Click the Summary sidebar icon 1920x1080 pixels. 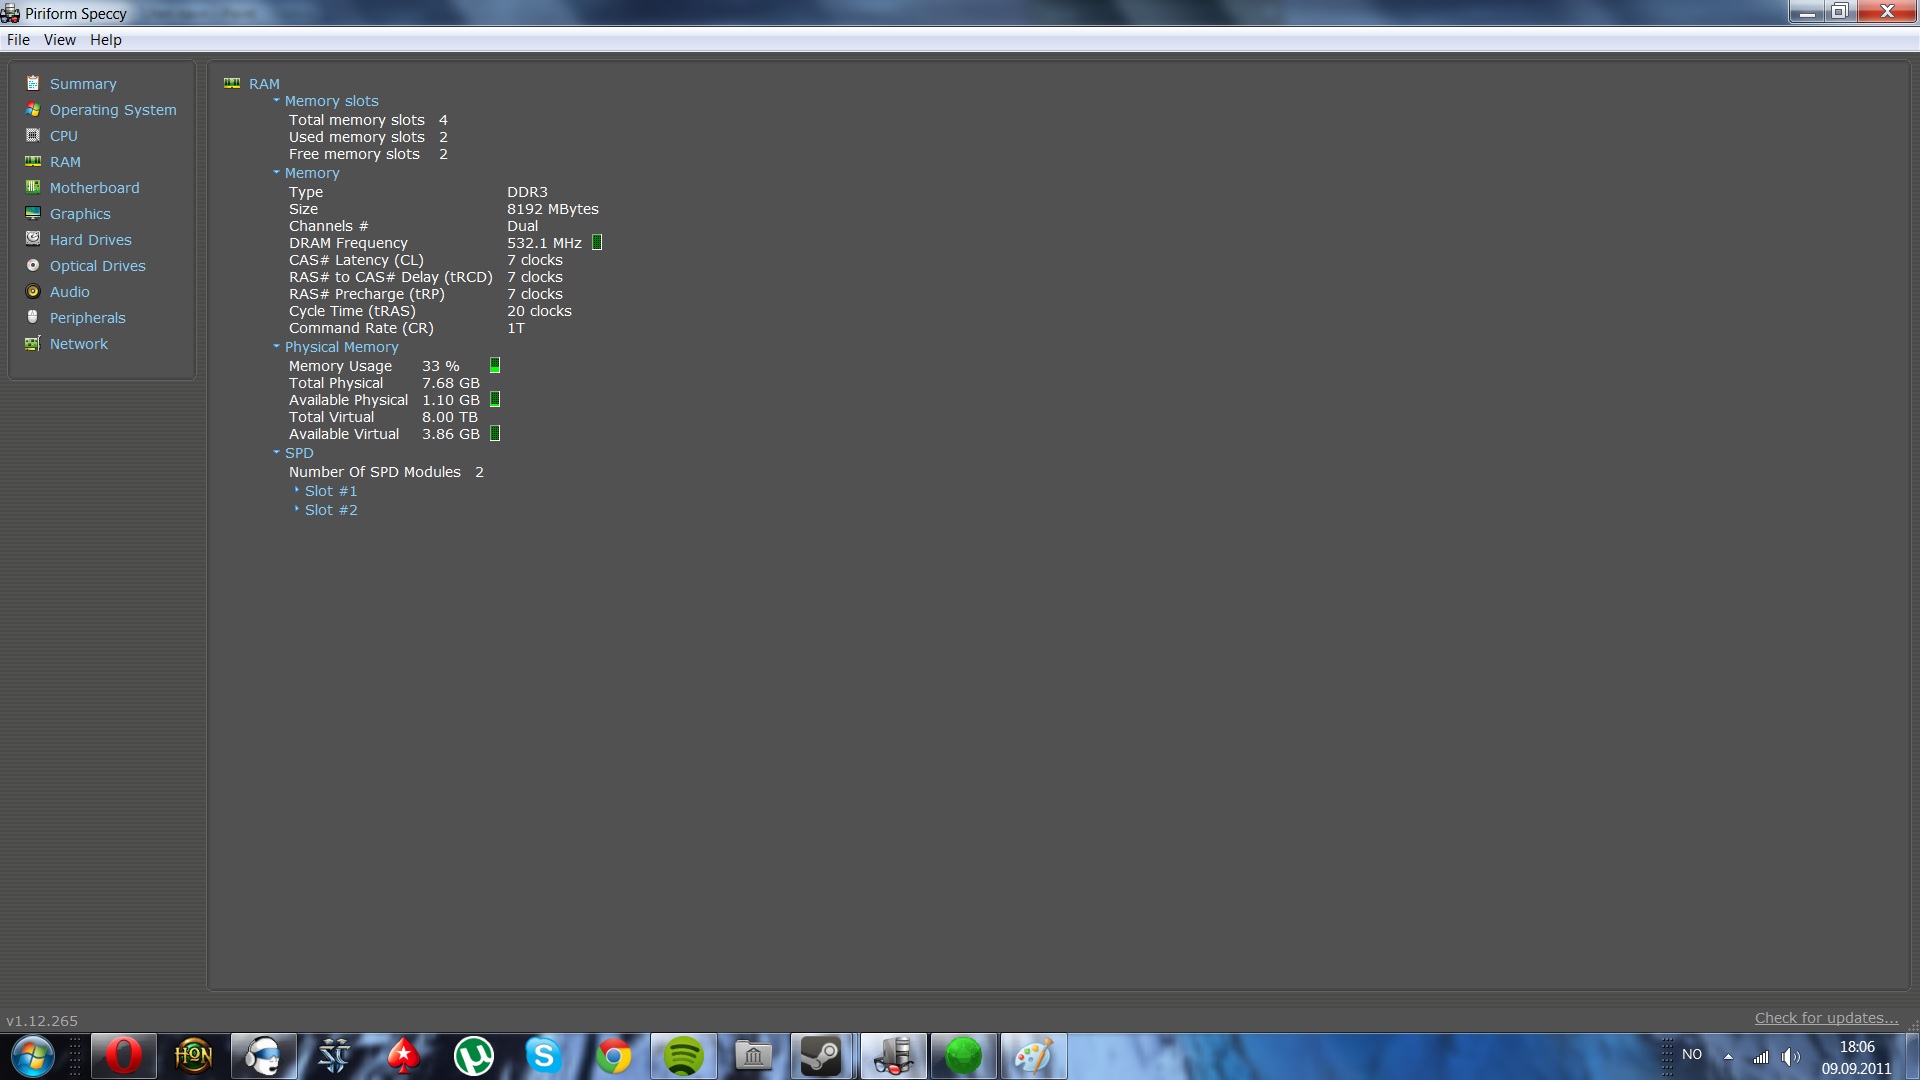pyautogui.click(x=33, y=83)
